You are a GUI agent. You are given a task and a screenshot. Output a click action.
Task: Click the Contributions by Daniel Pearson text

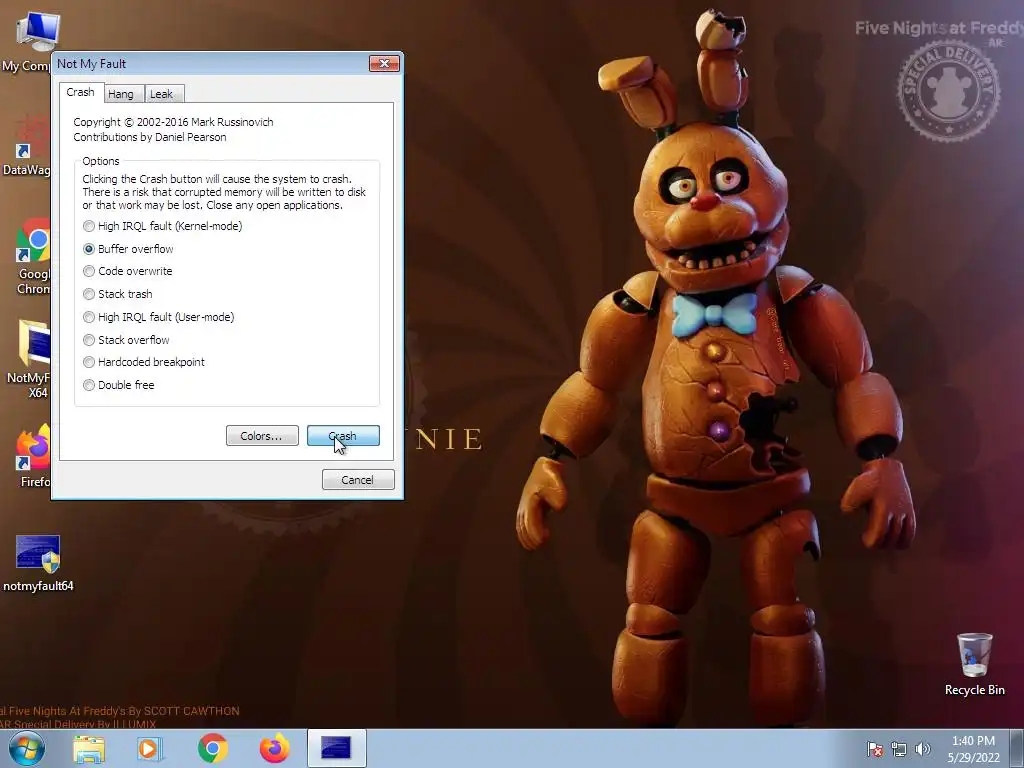pyautogui.click(x=150, y=137)
